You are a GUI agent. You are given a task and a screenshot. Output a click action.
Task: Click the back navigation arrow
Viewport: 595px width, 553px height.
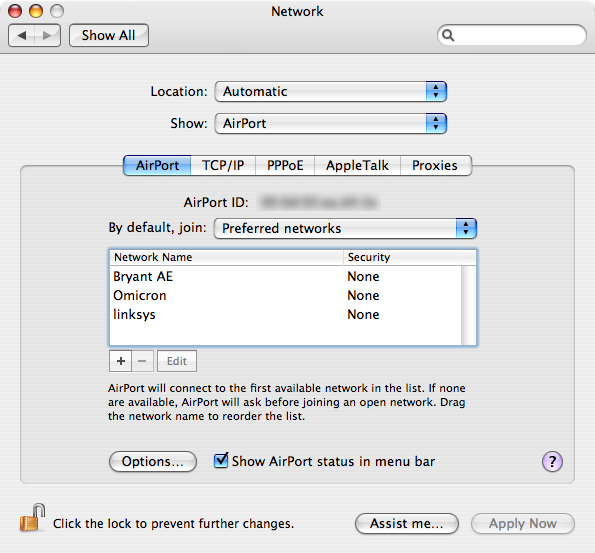[x=22, y=36]
